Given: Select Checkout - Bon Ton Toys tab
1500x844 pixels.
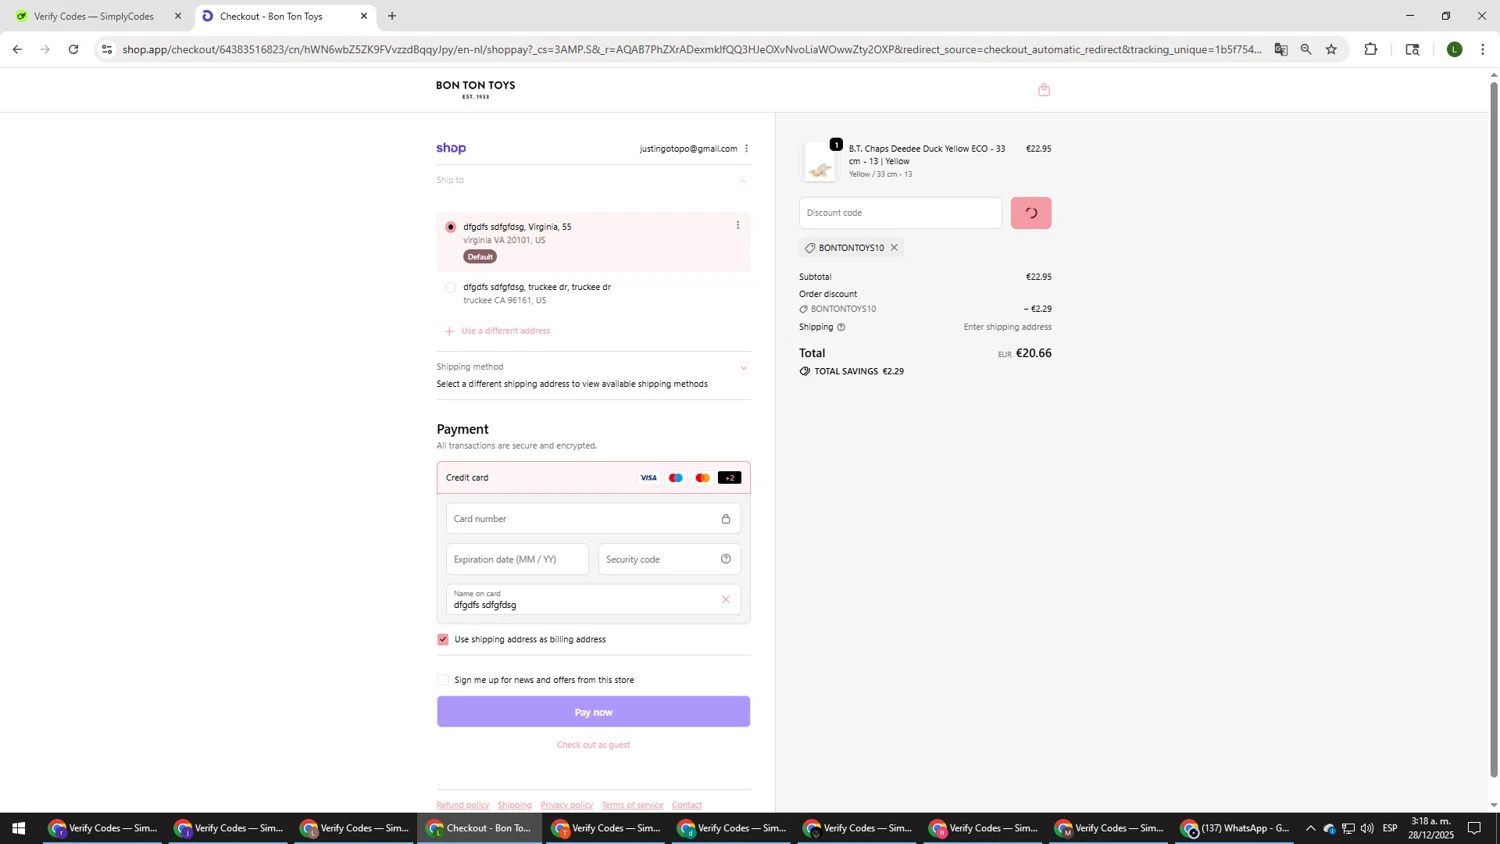Looking at the screenshot, I should [271, 16].
